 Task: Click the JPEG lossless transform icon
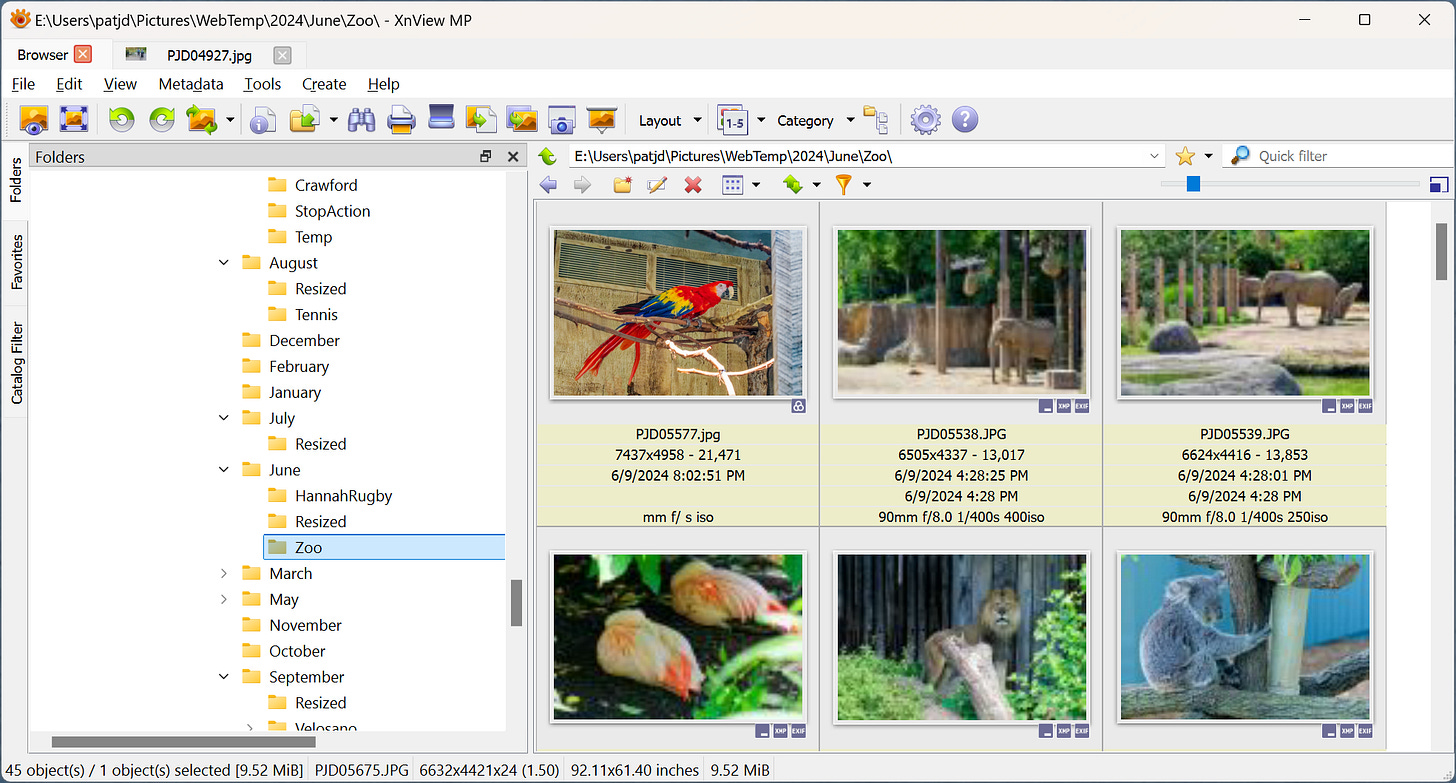[202, 120]
